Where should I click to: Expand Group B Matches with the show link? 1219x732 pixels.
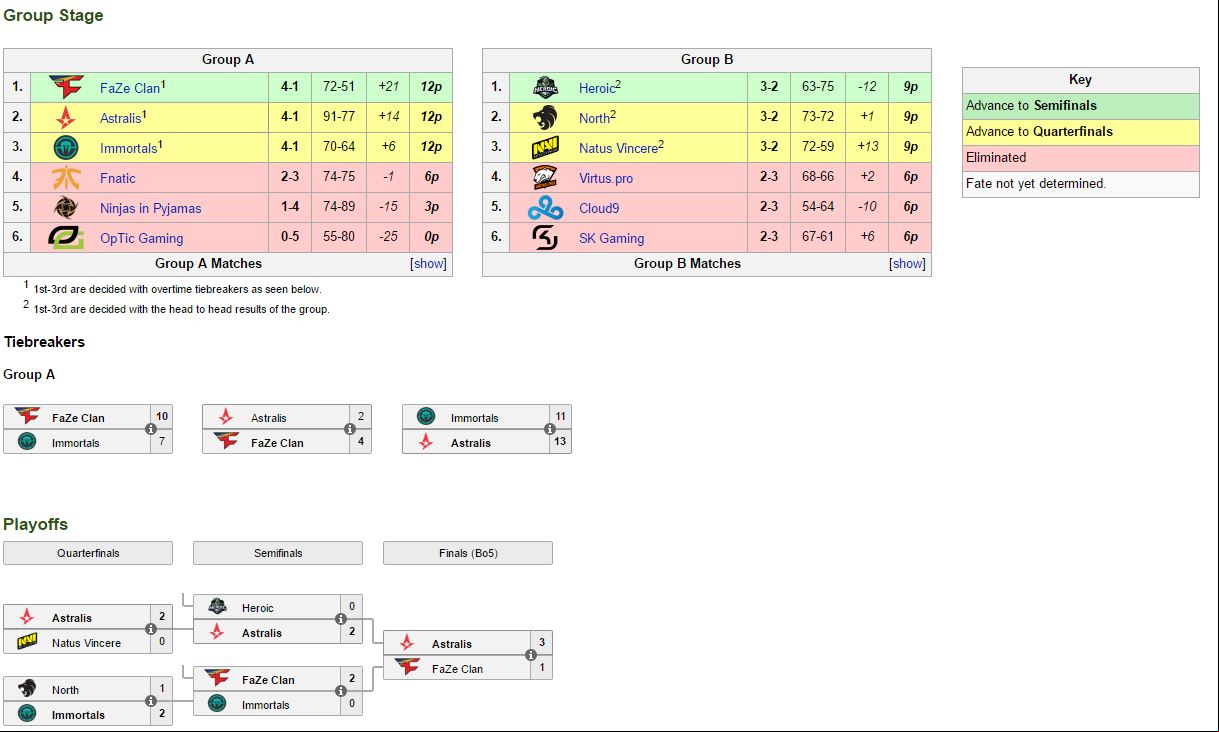pos(908,264)
